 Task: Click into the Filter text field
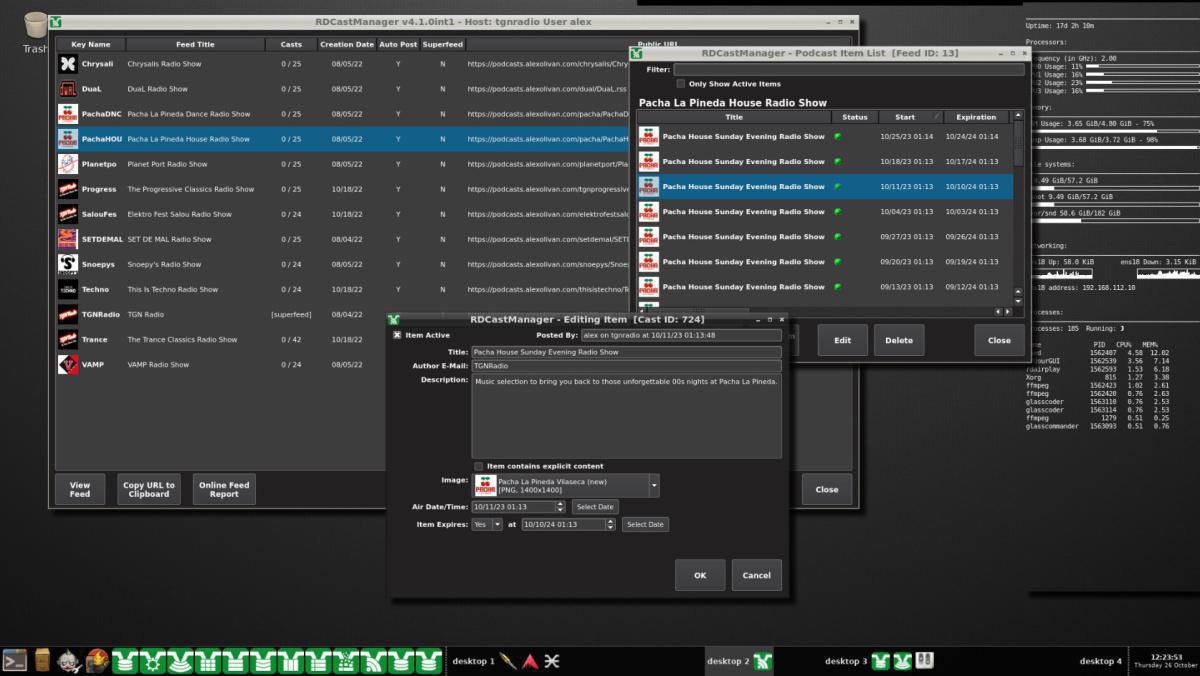click(848, 70)
